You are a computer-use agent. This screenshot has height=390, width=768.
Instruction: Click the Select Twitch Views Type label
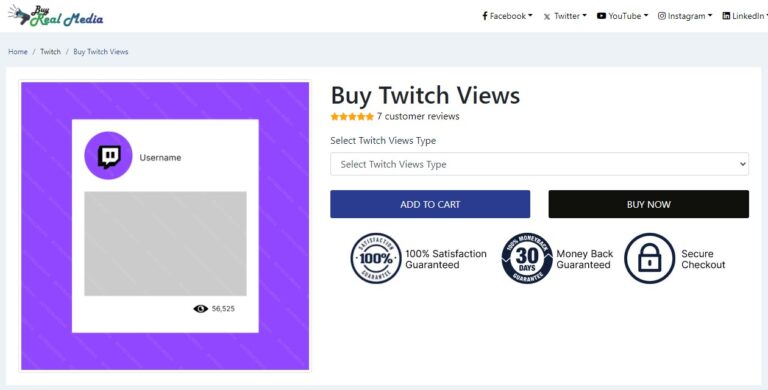(383, 141)
